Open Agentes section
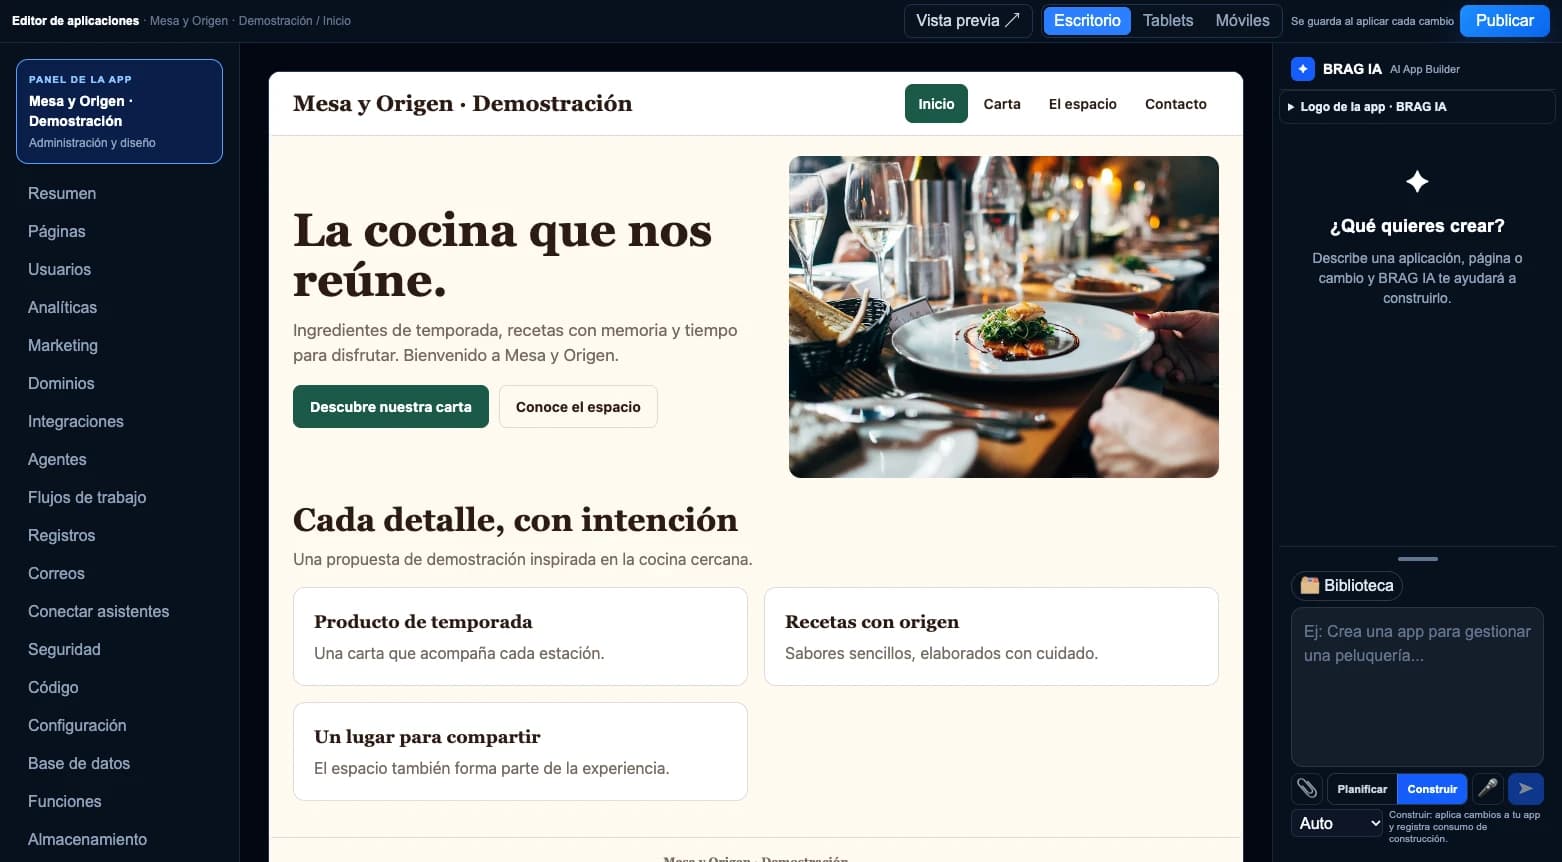This screenshot has width=1562, height=862. pyautogui.click(x=57, y=460)
